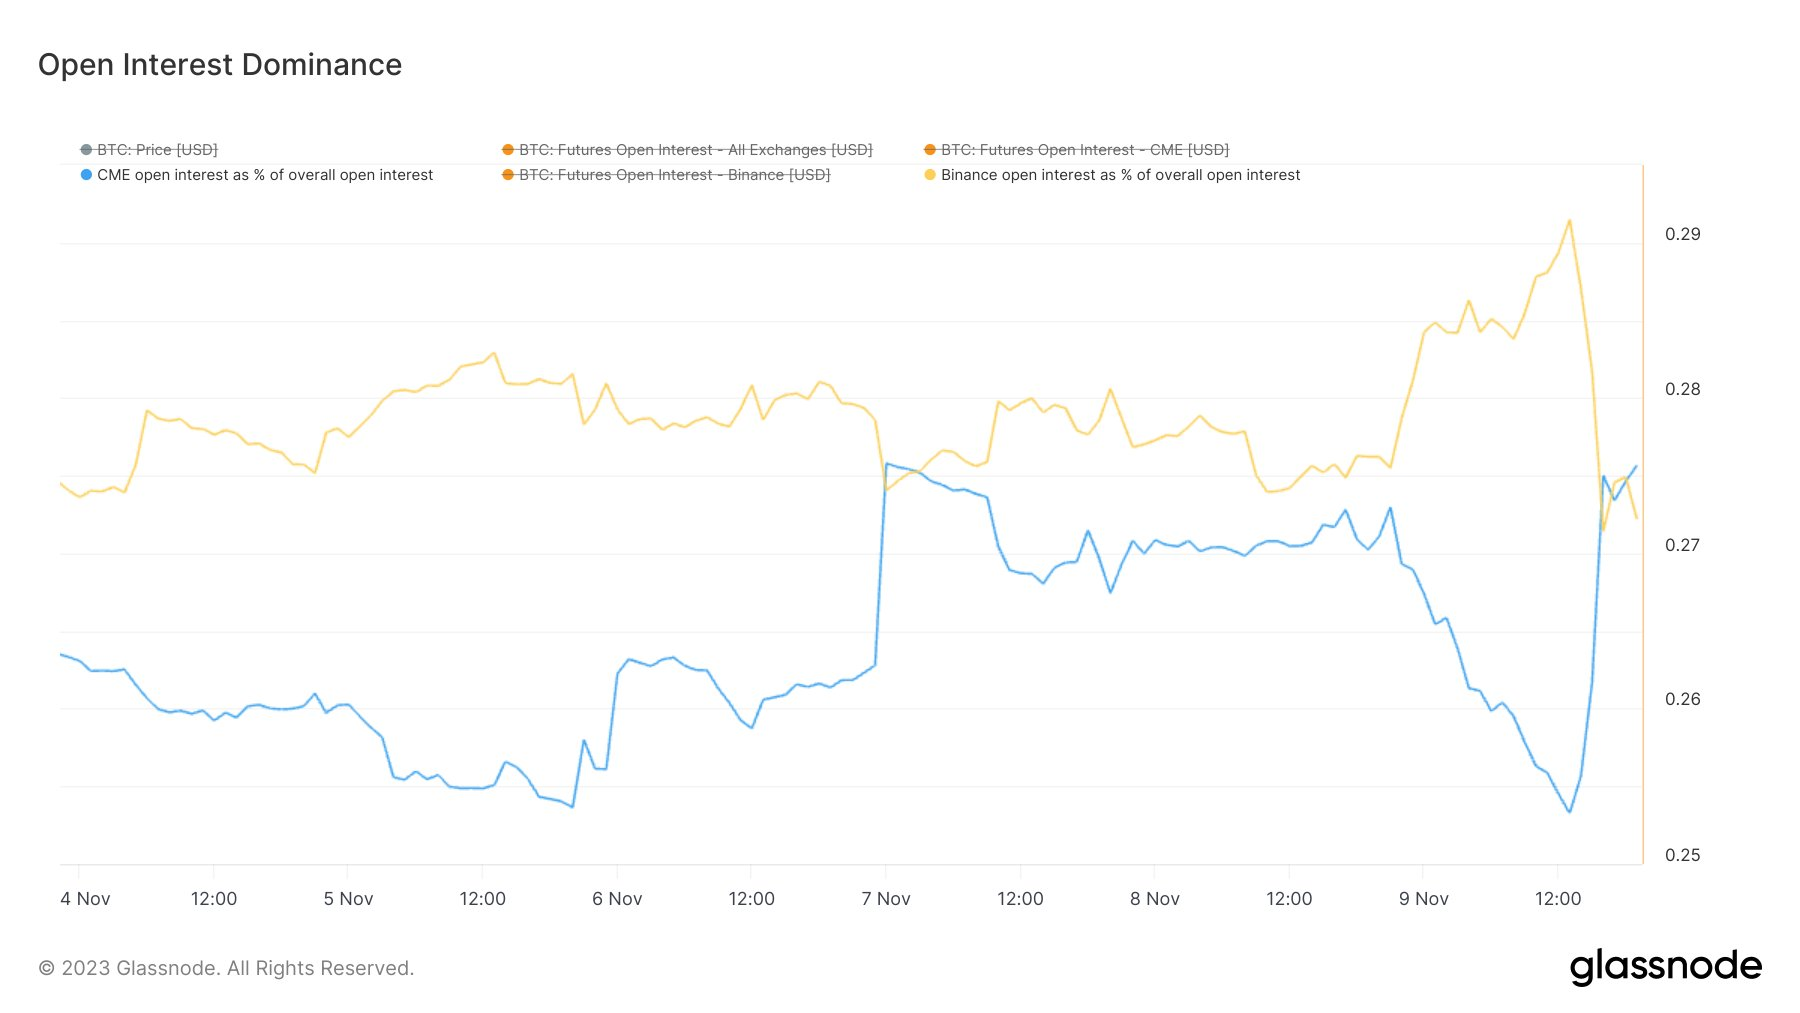
Task: Click the yellow Binance open interest legend dot
Action: [x=930, y=175]
